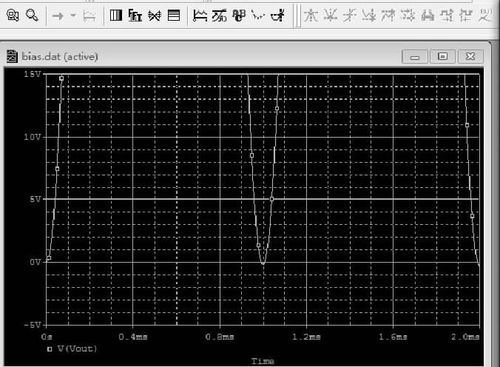Select the Text Label tool
Viewport: 500px width, 367px height.
[239, 15]
